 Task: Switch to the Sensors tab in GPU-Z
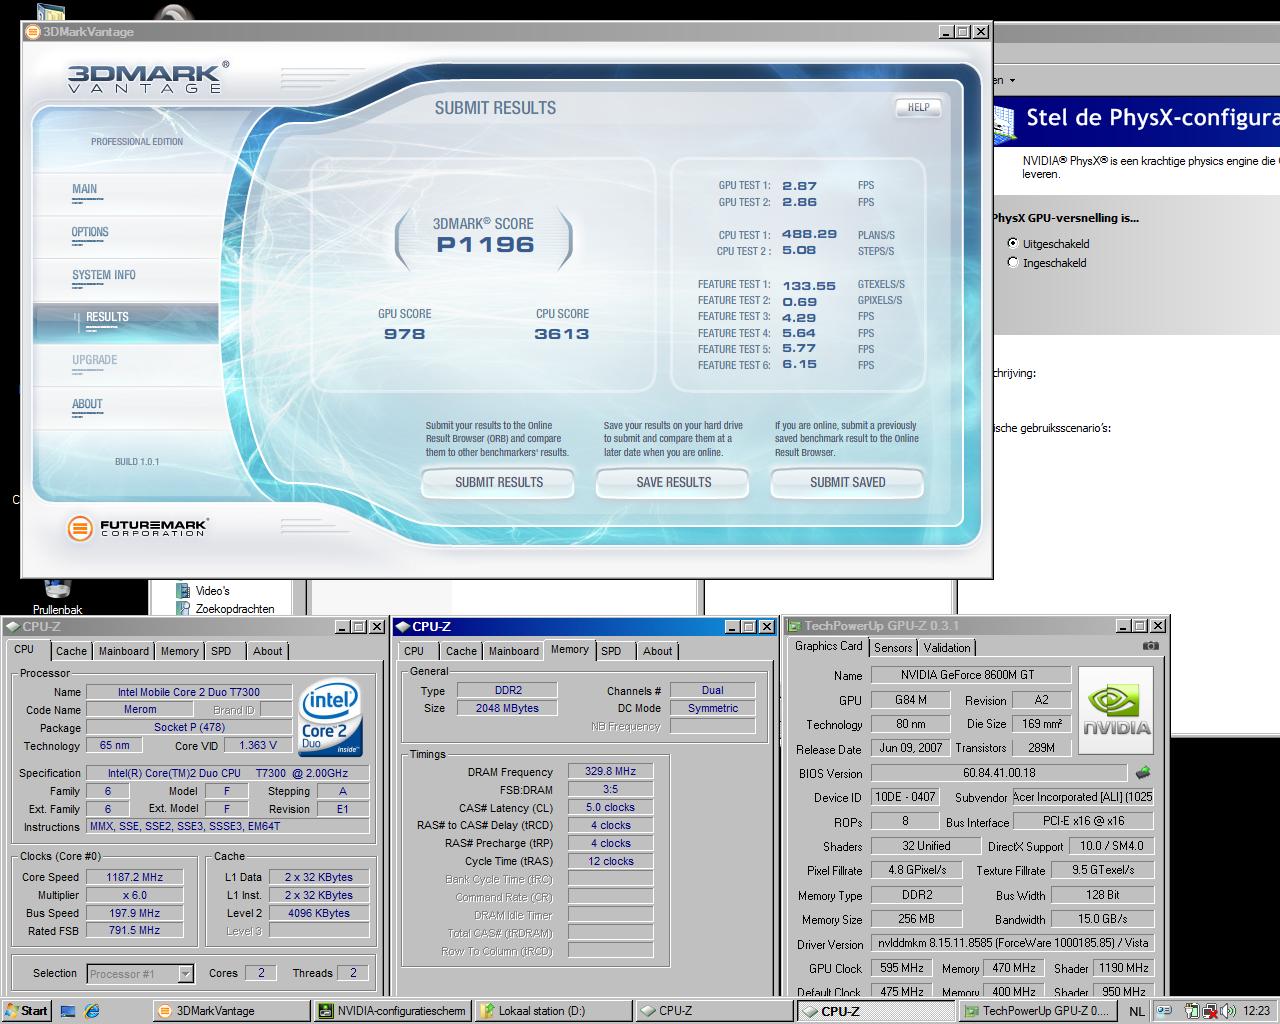click(x=893, y=648)
